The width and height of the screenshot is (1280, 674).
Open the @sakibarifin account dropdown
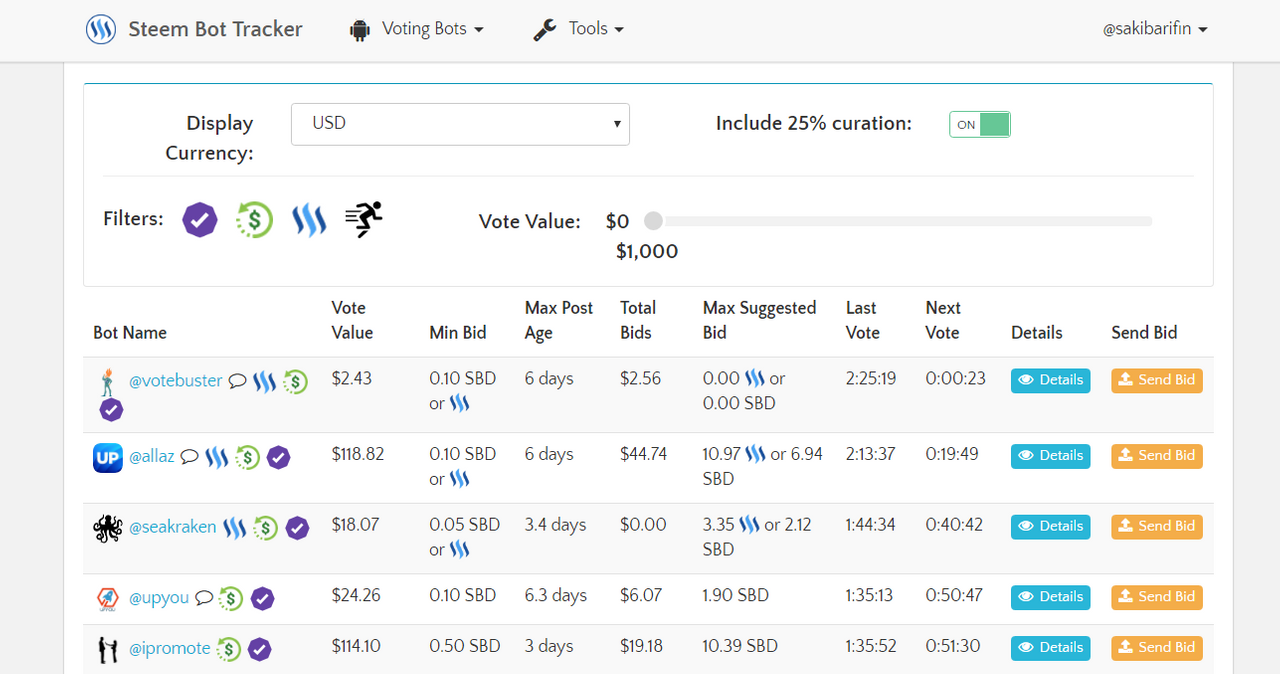point(1155,29)
